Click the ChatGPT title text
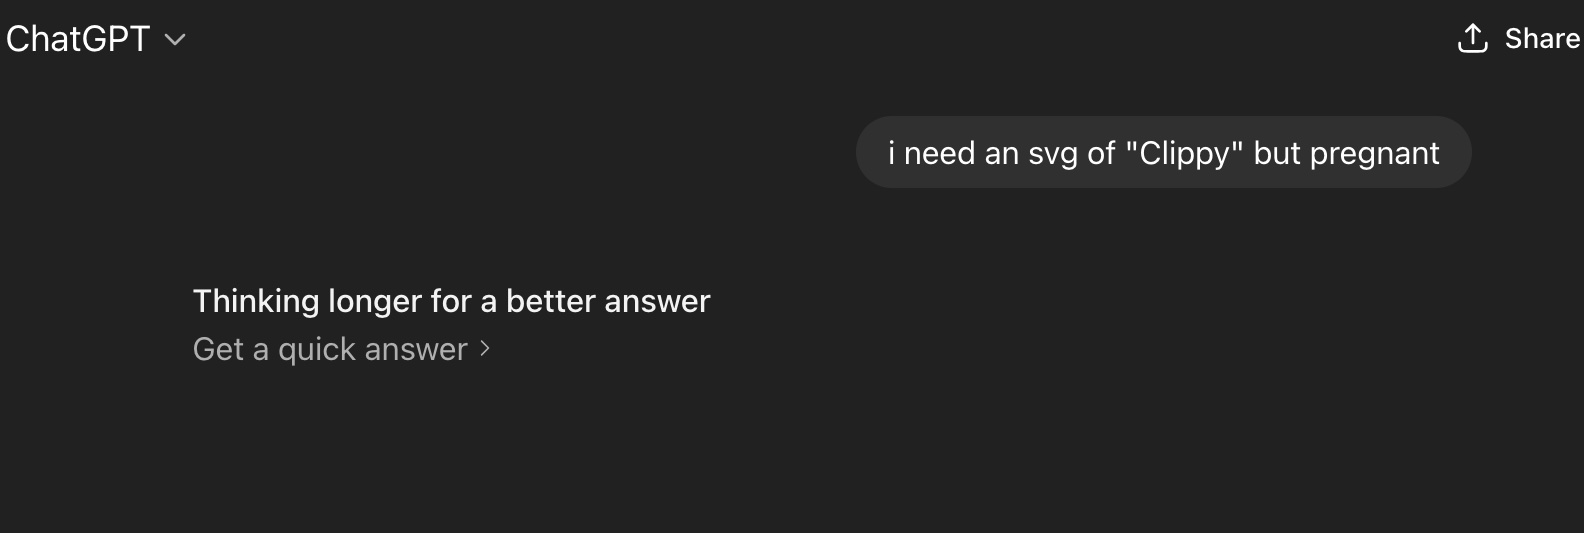Viewport: 1584px width, 533px height. pos(78,39)
